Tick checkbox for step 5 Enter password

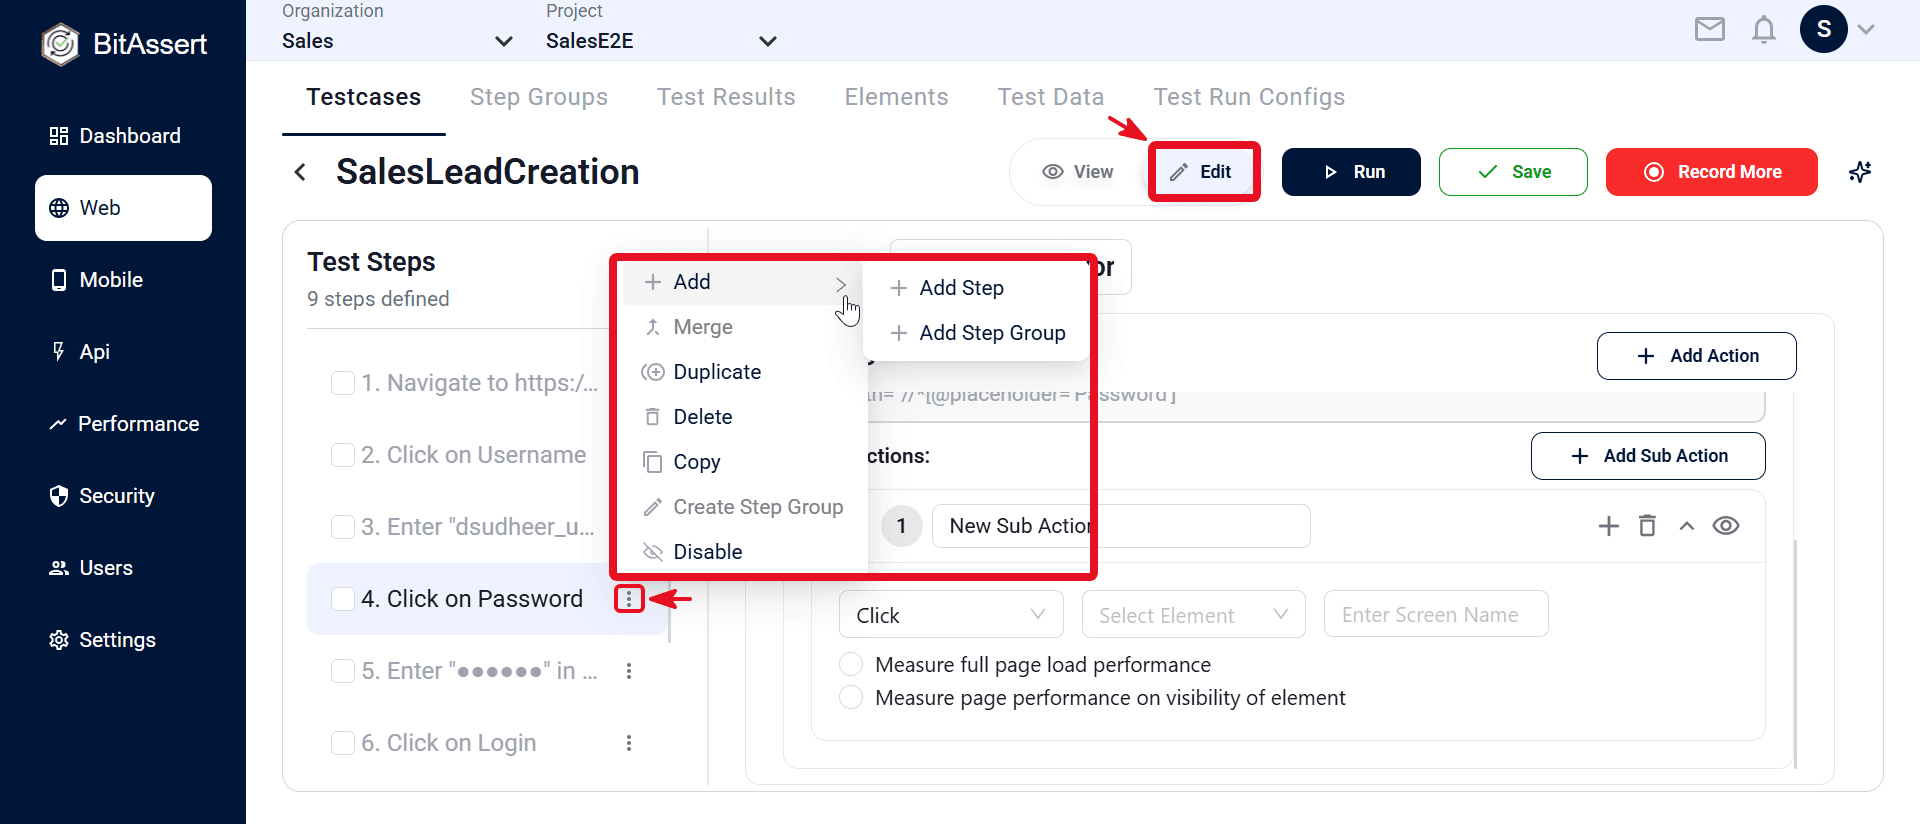343,671
